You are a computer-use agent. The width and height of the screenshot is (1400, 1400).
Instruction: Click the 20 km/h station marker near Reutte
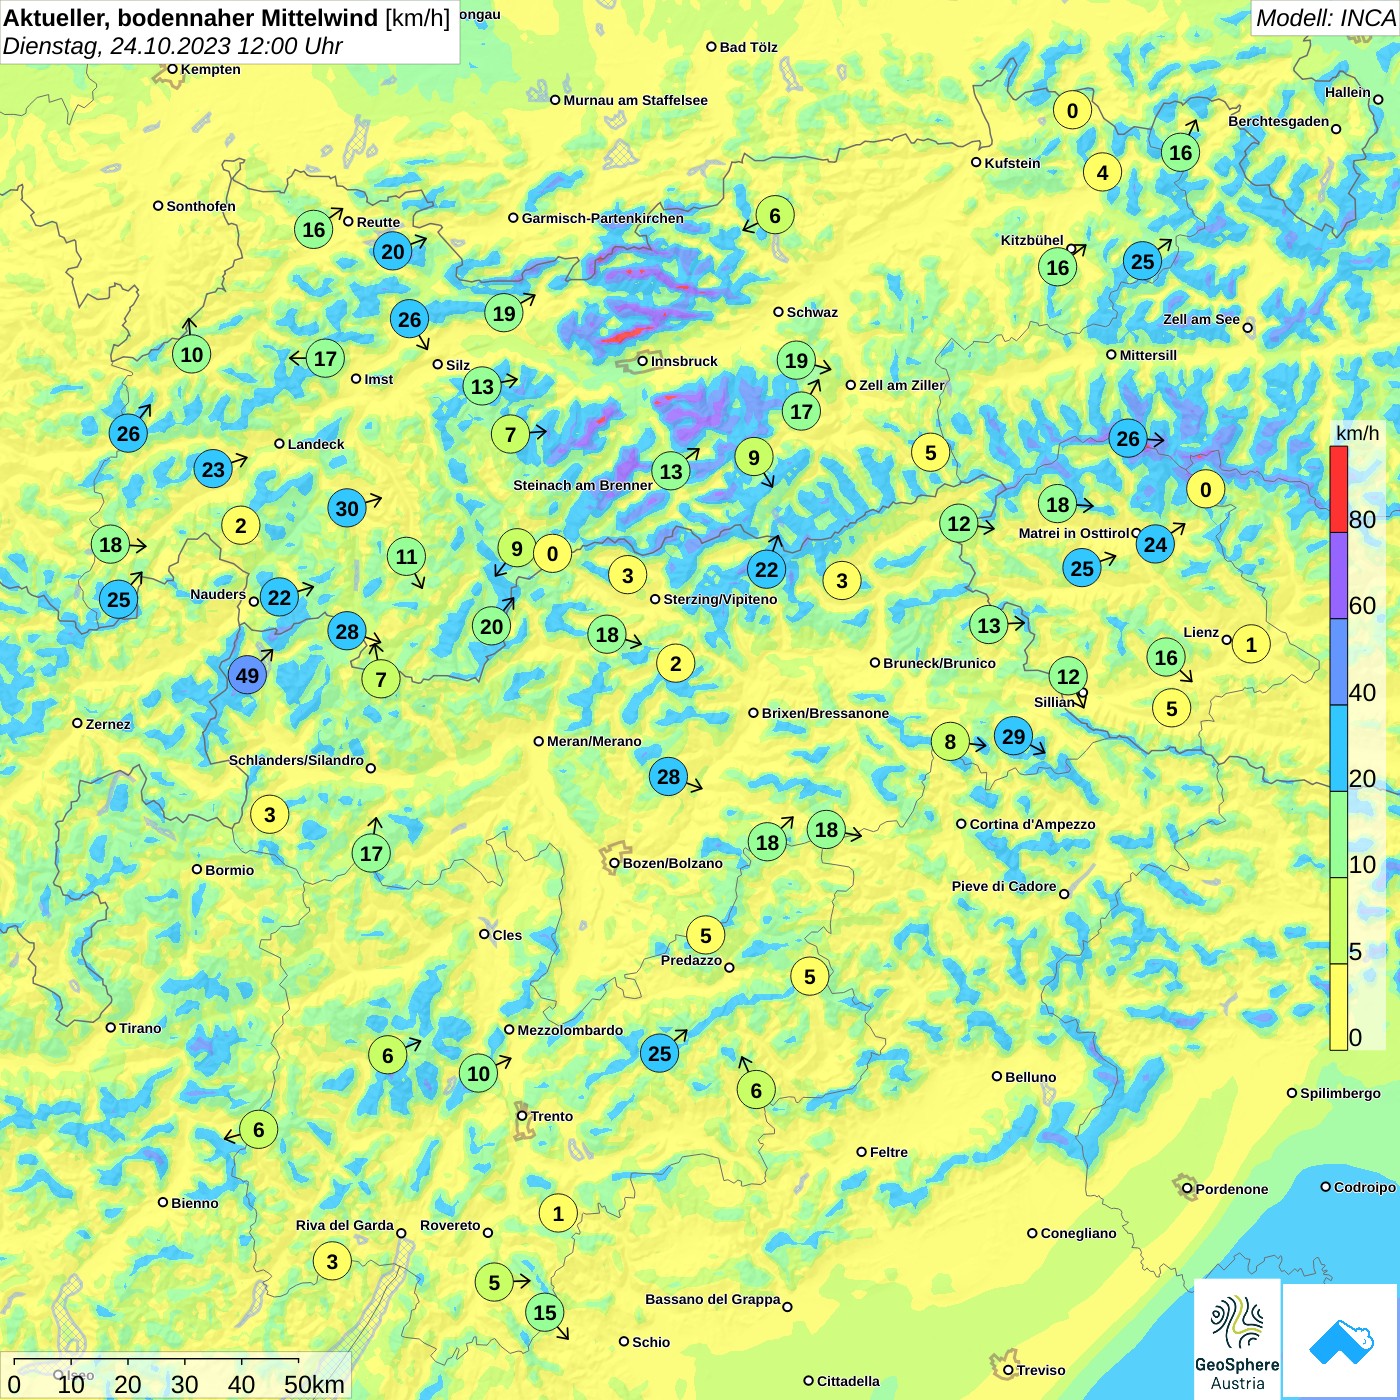coord(393,251)
